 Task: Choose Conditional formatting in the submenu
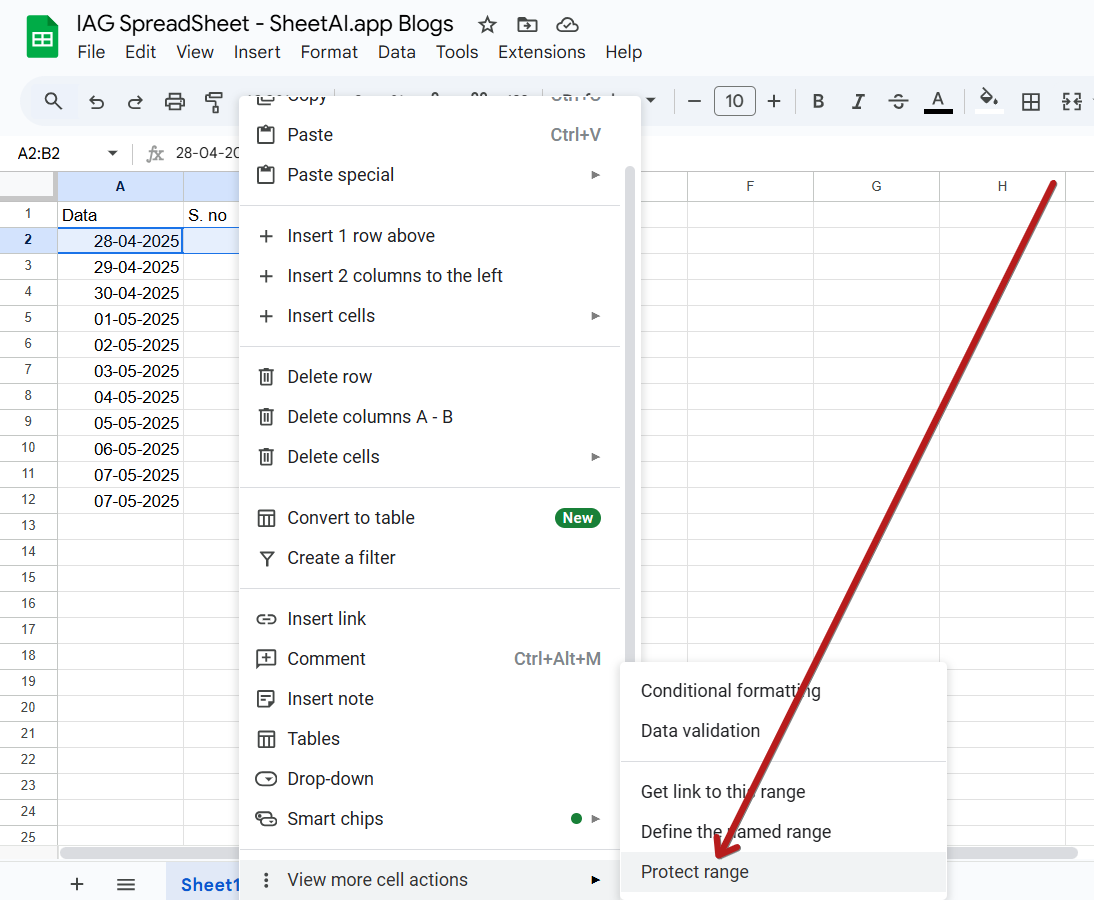[784, 691]
